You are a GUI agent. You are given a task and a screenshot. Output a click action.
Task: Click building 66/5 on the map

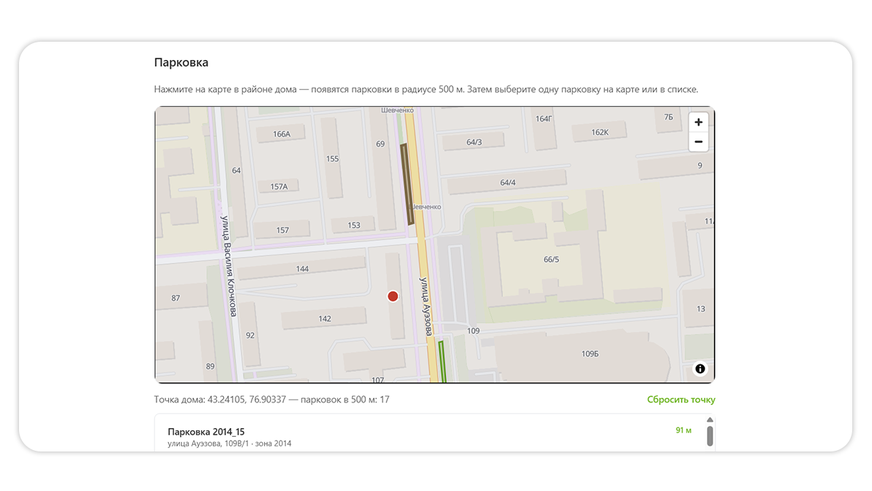[551, 259]
